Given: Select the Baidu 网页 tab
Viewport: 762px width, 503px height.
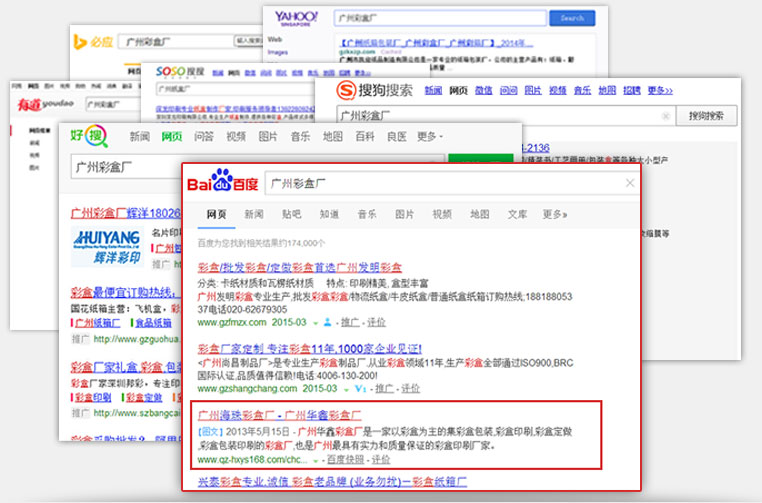Looking at the screenshot, I should coord(216,214).
